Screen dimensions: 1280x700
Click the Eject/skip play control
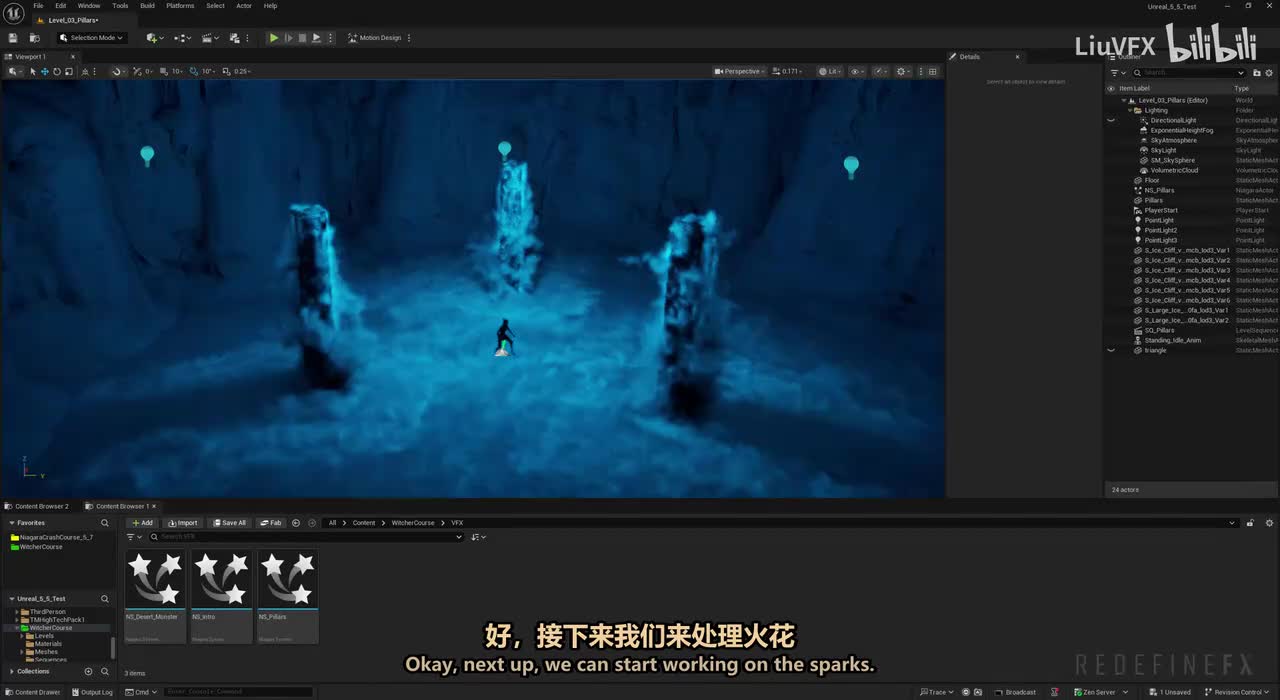coord(316,38)
